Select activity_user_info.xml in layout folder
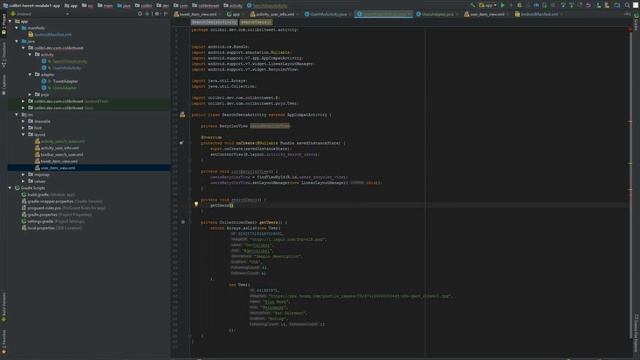The width and height of the screenshot is (640, 360). [57, 148]
